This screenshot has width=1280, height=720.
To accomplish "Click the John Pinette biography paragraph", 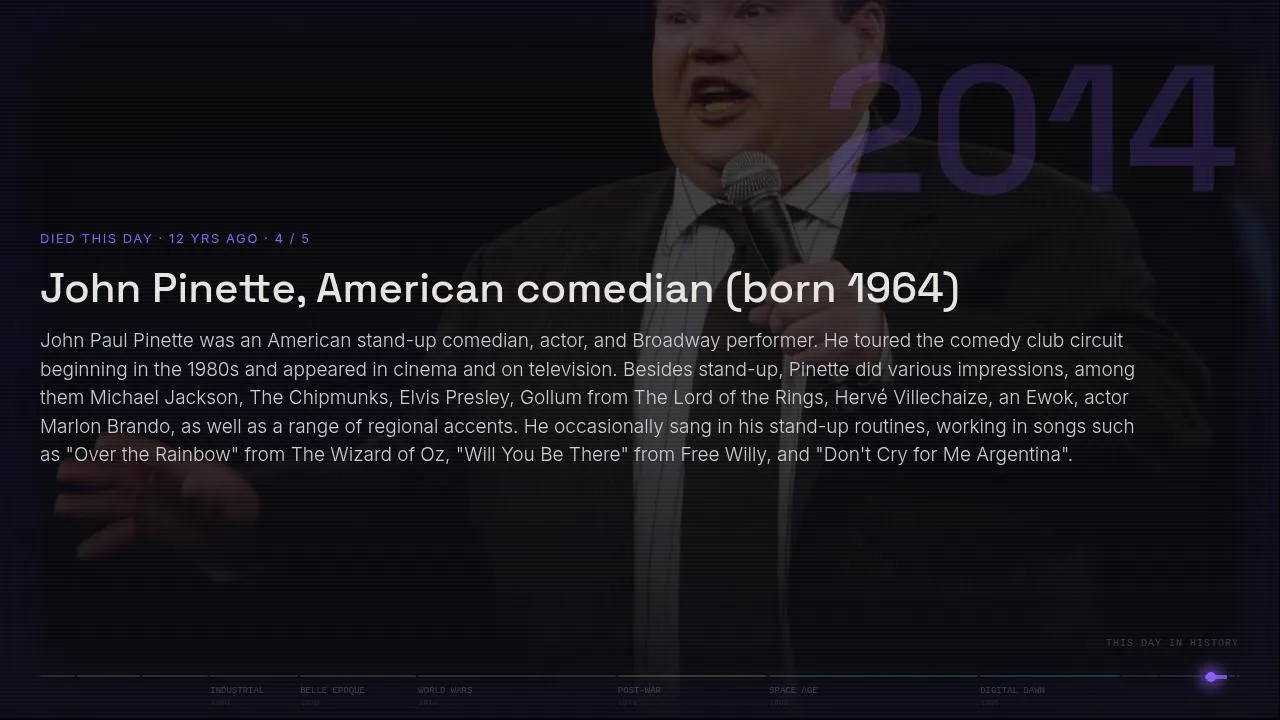I will tap(588, 397).
